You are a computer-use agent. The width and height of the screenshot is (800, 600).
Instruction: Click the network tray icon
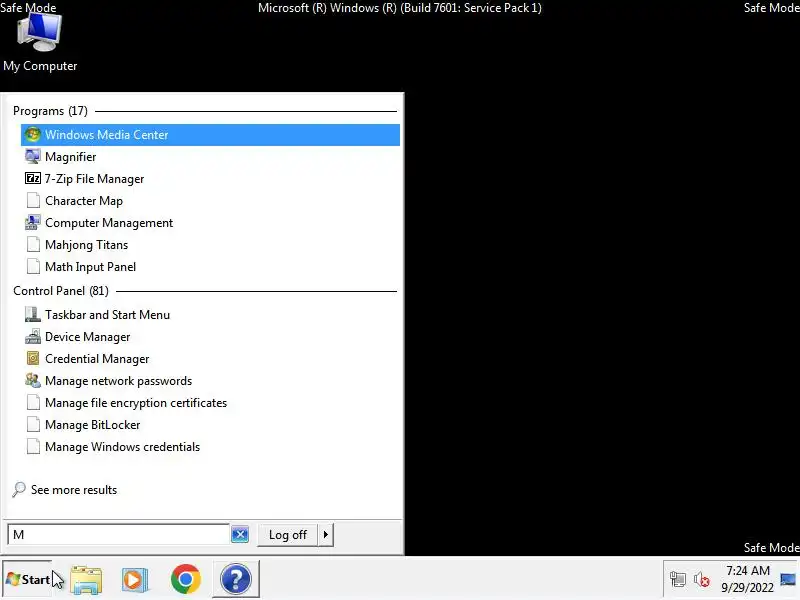678,580
